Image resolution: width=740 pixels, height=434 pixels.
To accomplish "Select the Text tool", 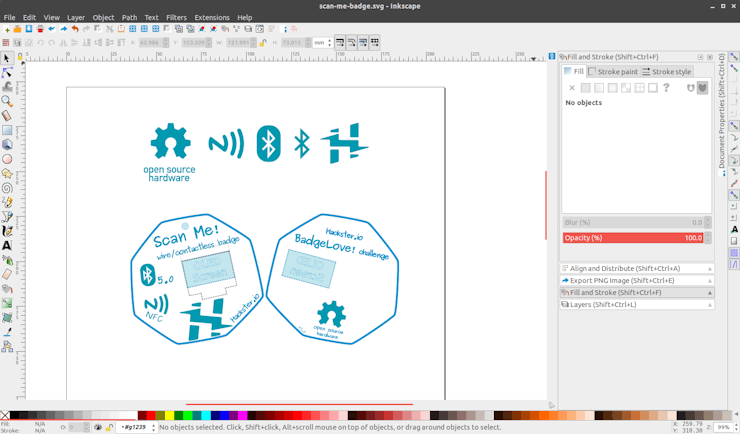I will [x=7, y=245].
